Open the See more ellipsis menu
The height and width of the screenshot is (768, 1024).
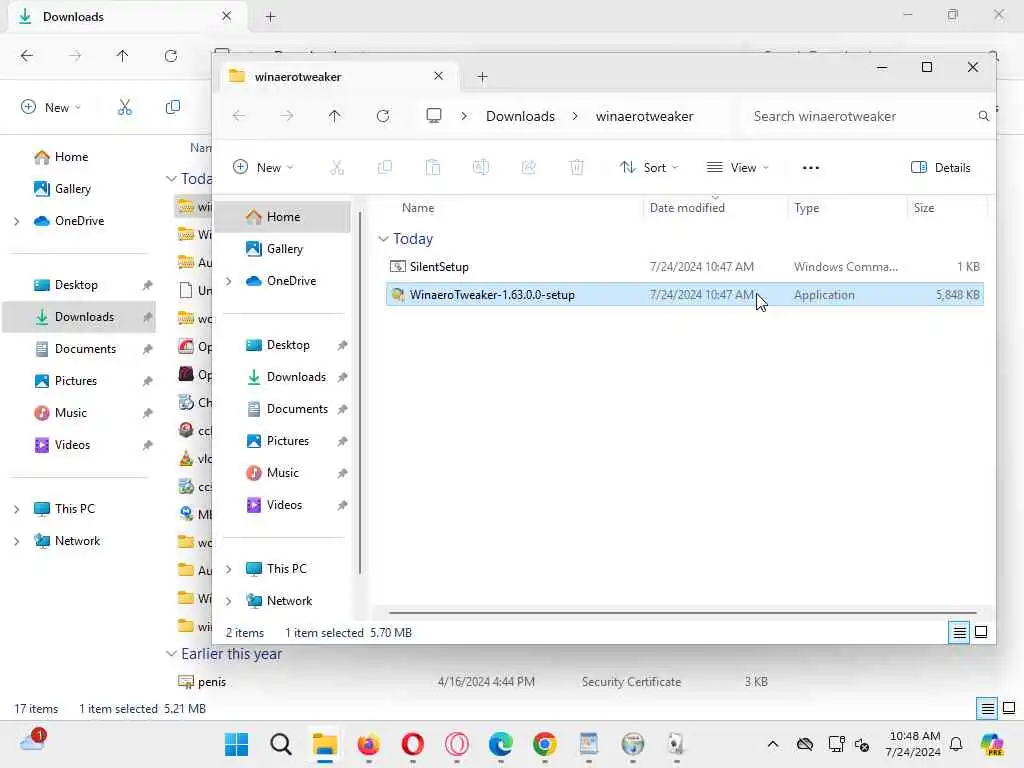click(x=810, y=168)
